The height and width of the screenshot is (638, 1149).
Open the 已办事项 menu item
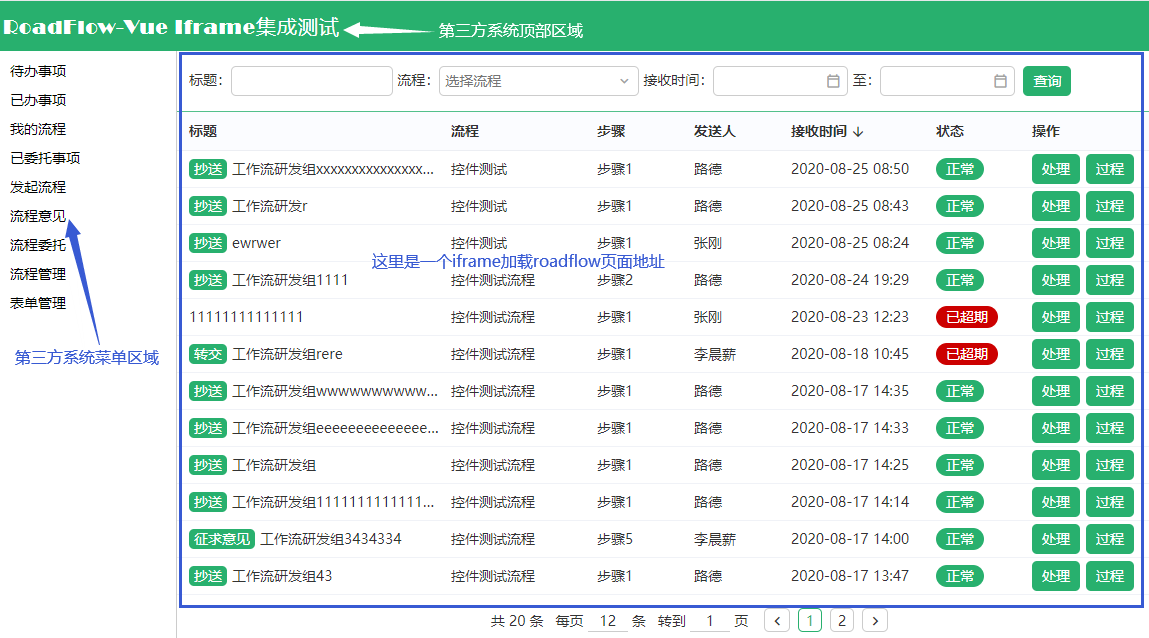tap(38, 100)
